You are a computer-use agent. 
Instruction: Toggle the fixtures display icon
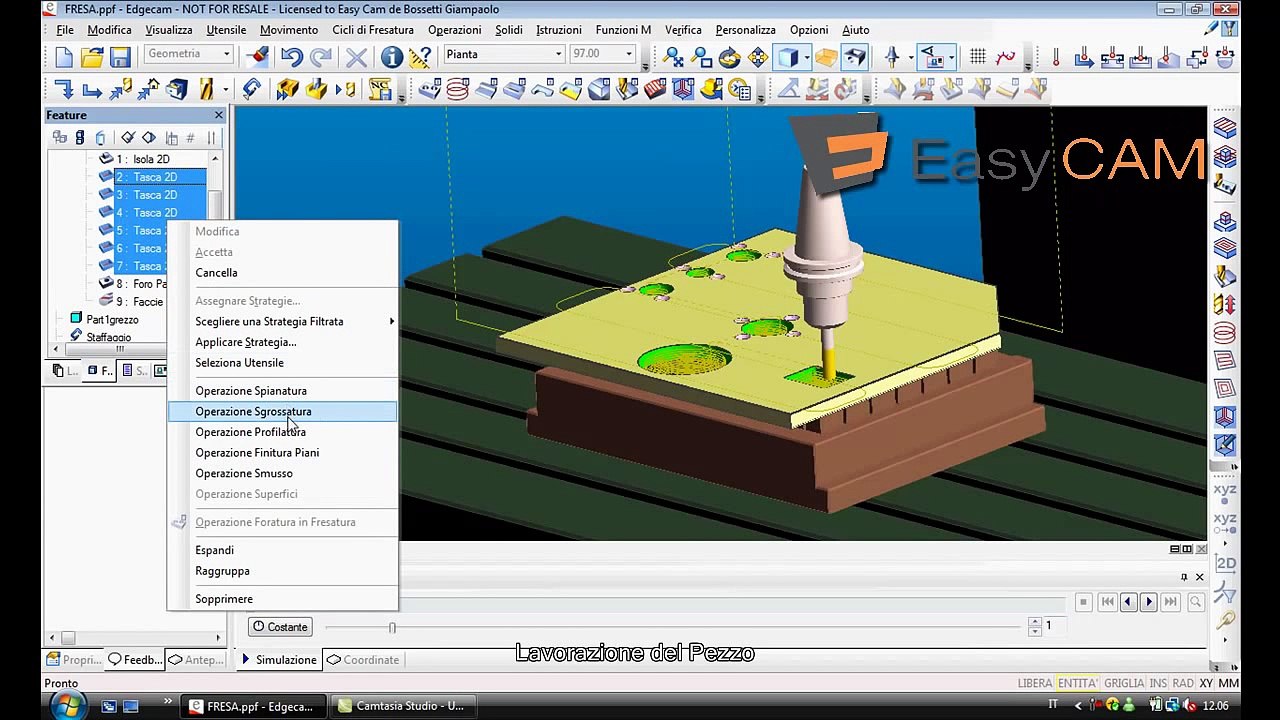click(x=854, y=57)
